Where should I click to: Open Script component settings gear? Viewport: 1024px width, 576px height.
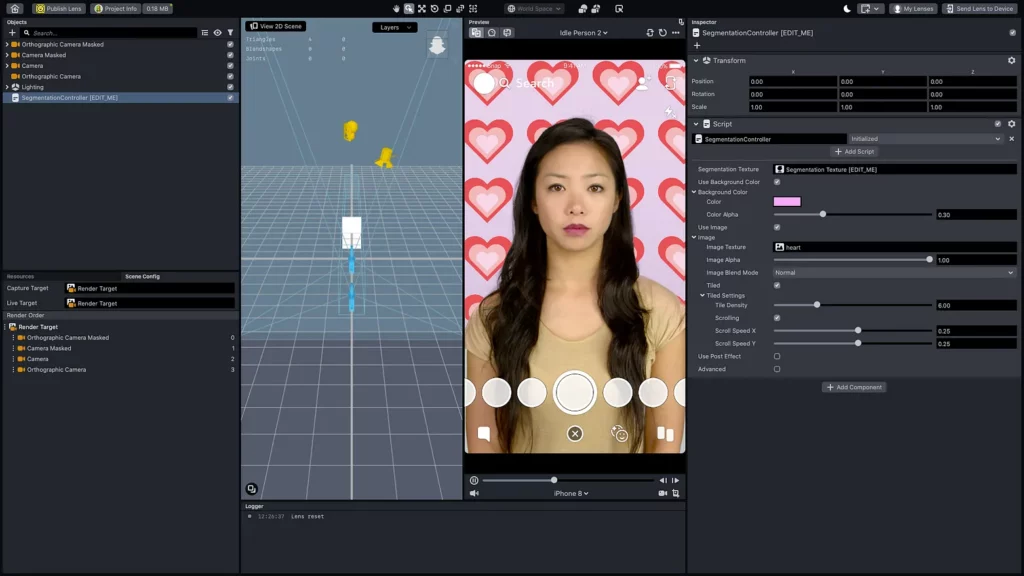click(x=1012, y=123)
